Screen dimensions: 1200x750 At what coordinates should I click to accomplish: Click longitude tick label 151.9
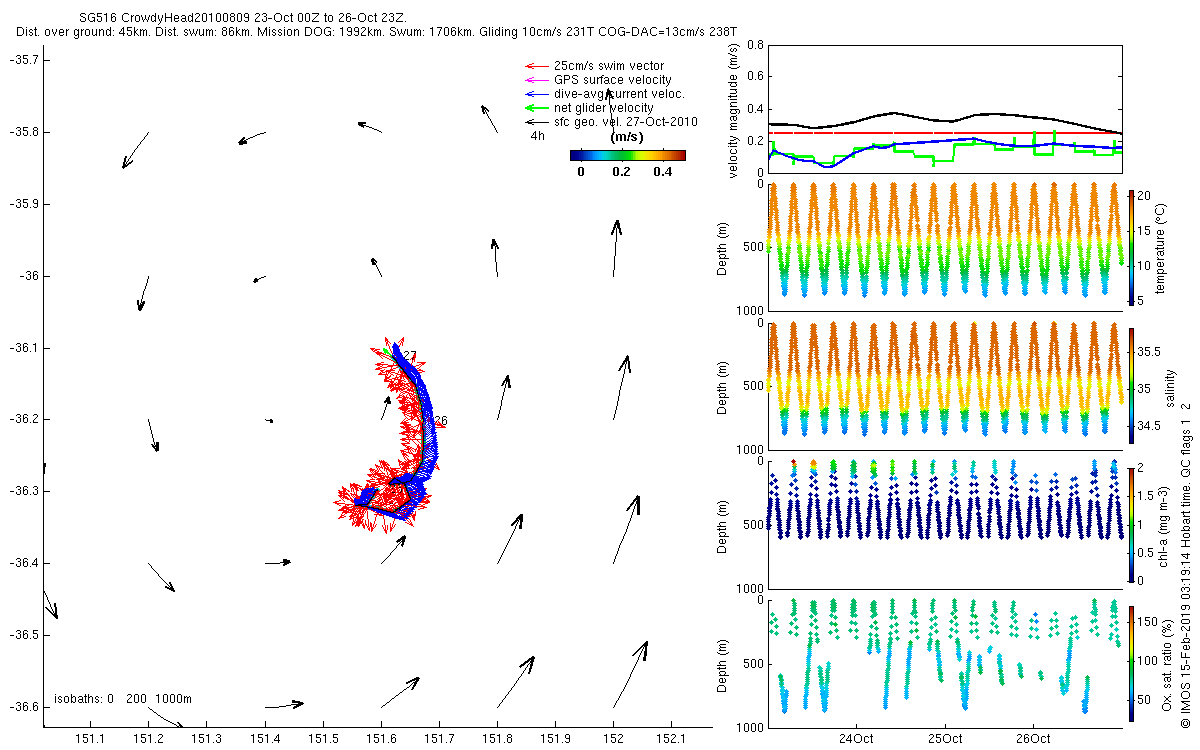click(x=555, y=738)
